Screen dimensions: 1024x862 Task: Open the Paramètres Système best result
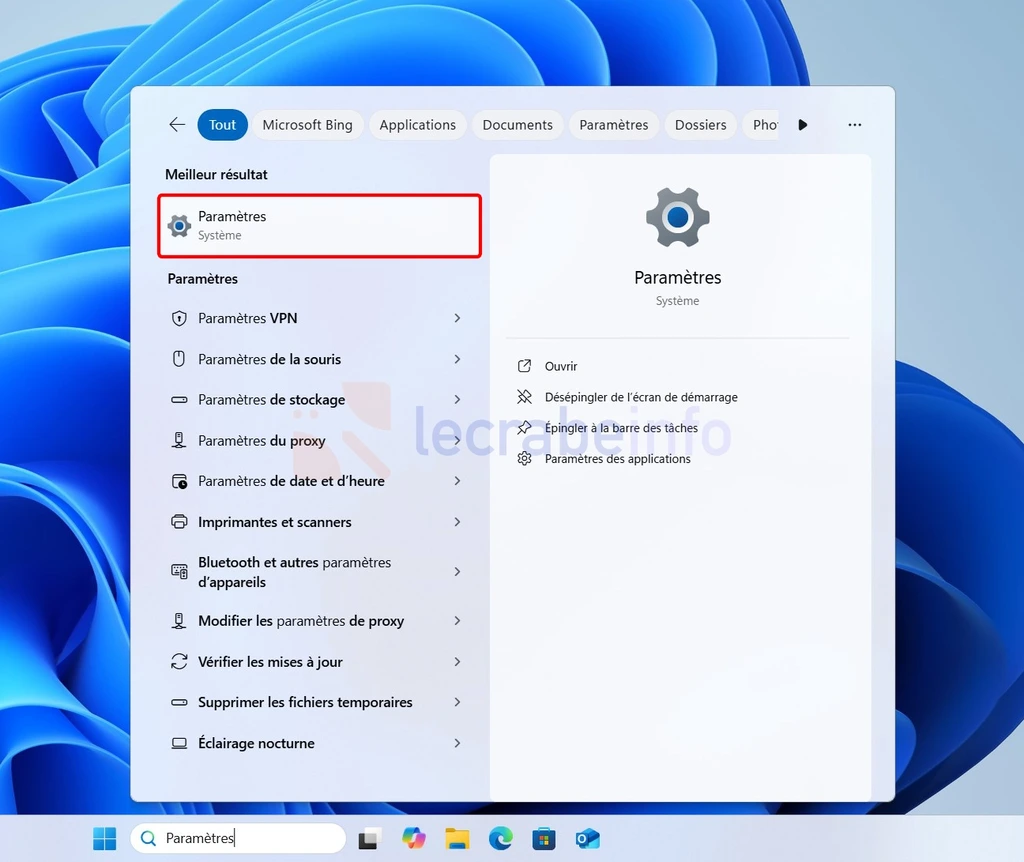[319, 225]
